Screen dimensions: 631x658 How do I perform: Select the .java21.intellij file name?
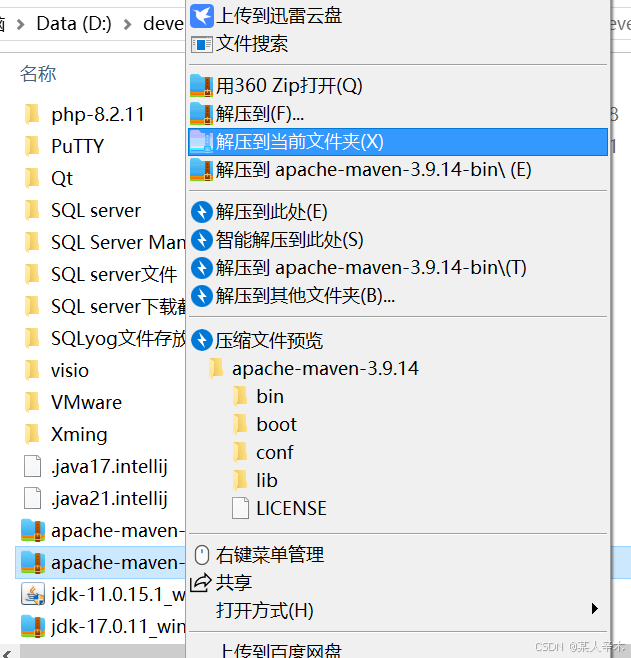coord(109,499)
